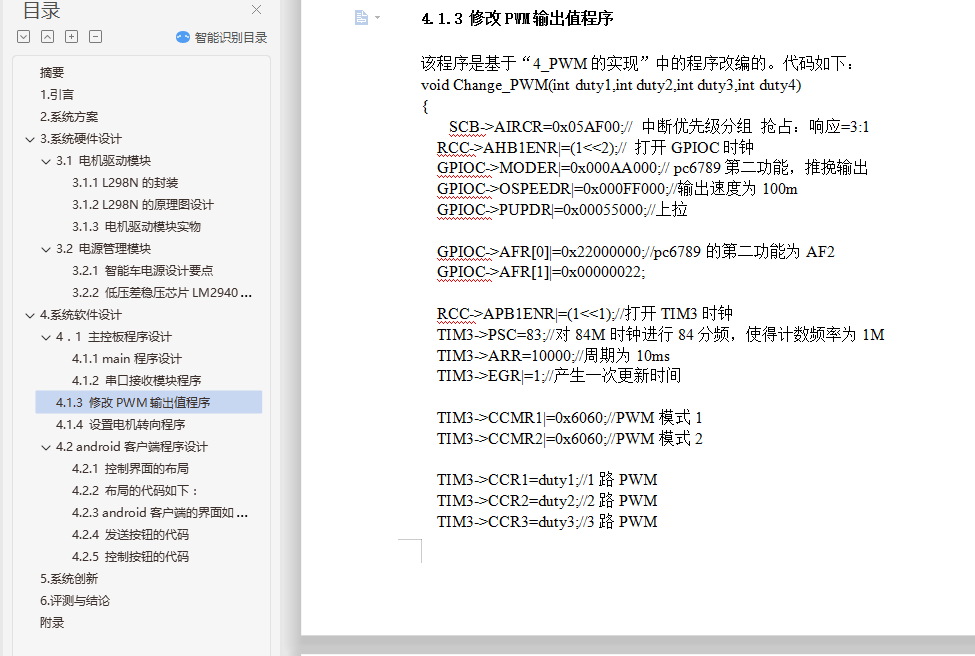Click the TIM3->CCR2=duty2 code line
The image size is (975, 656).
(x=547, y=501)
